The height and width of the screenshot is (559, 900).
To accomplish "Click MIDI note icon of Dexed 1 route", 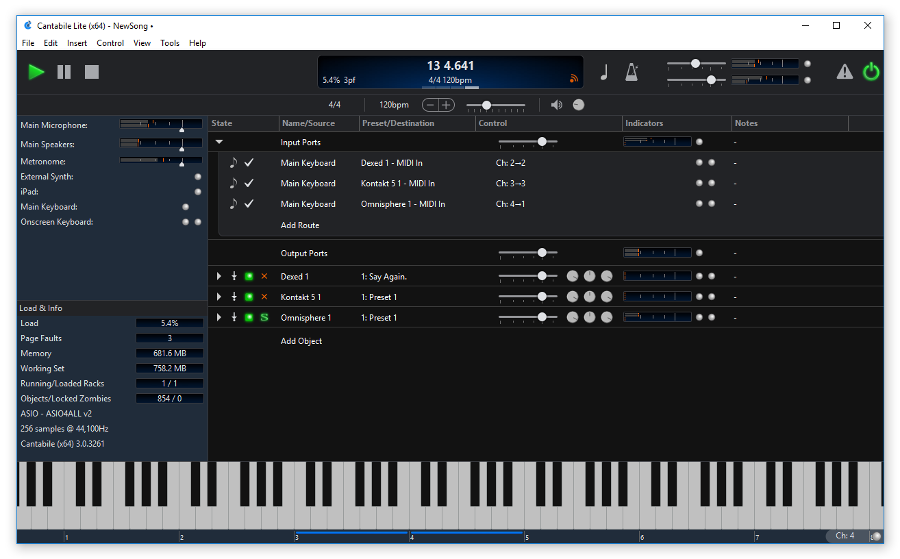I will coord(233,162).
